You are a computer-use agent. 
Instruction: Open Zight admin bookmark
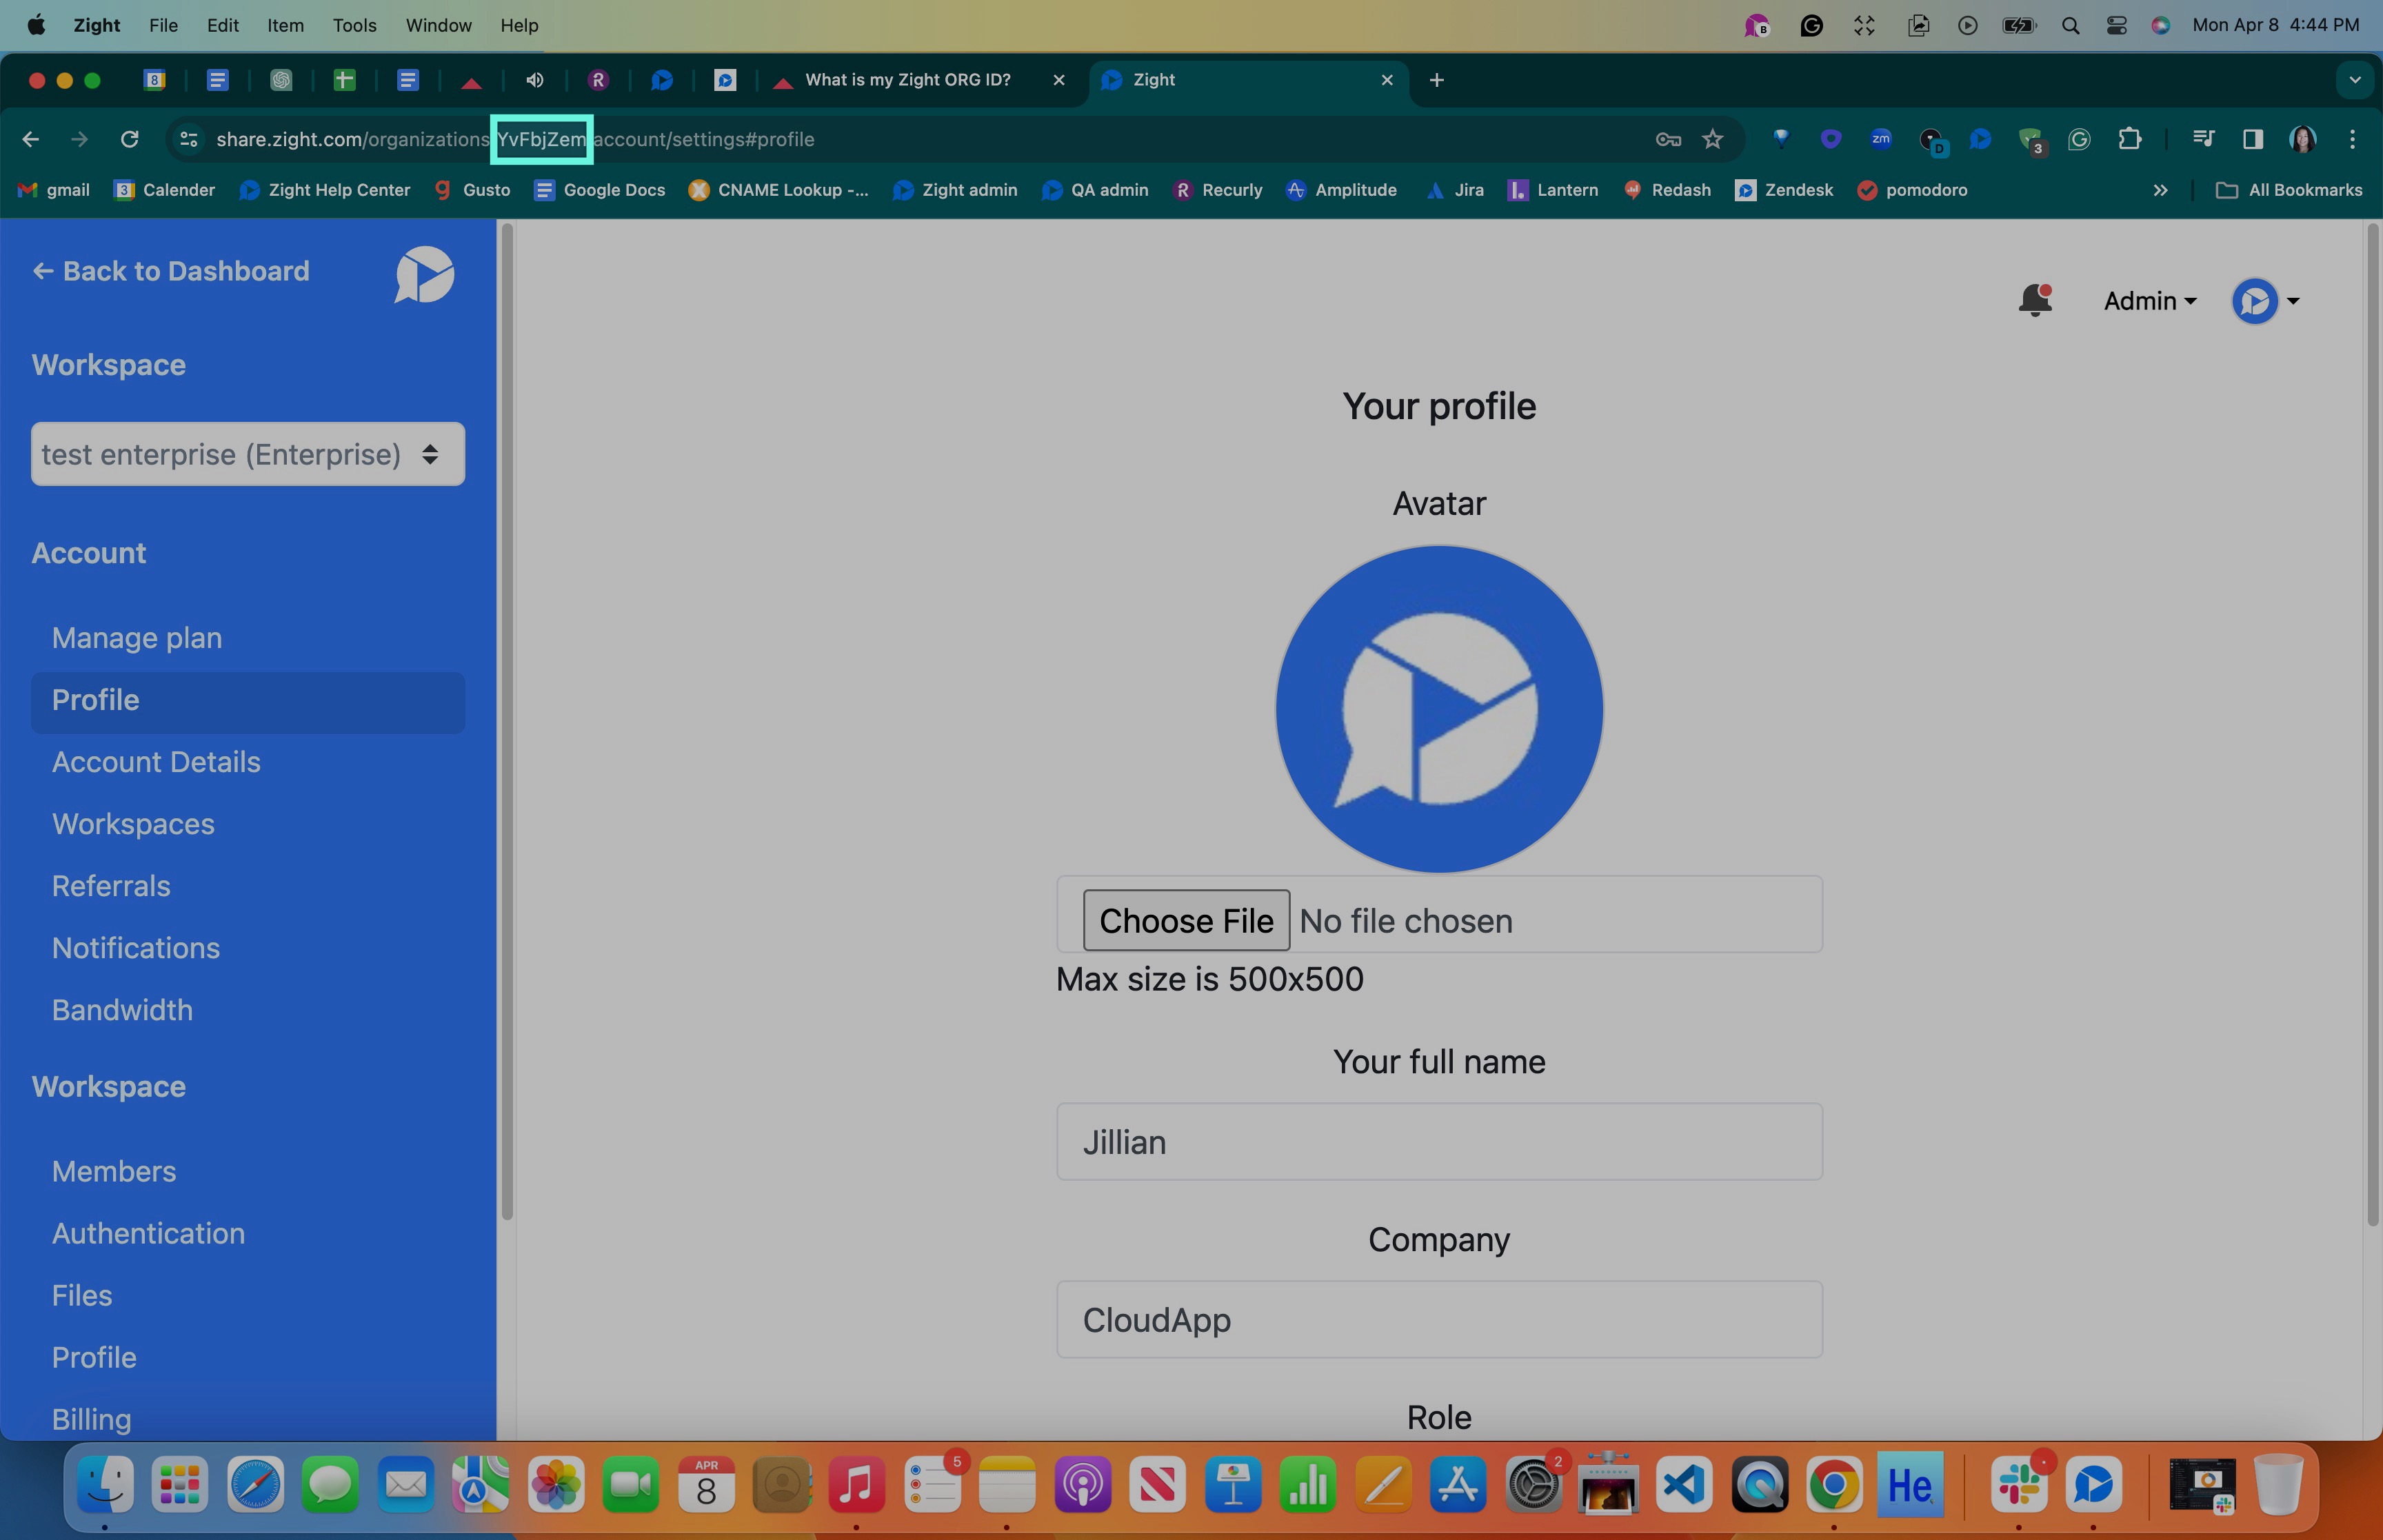point(955,190)
